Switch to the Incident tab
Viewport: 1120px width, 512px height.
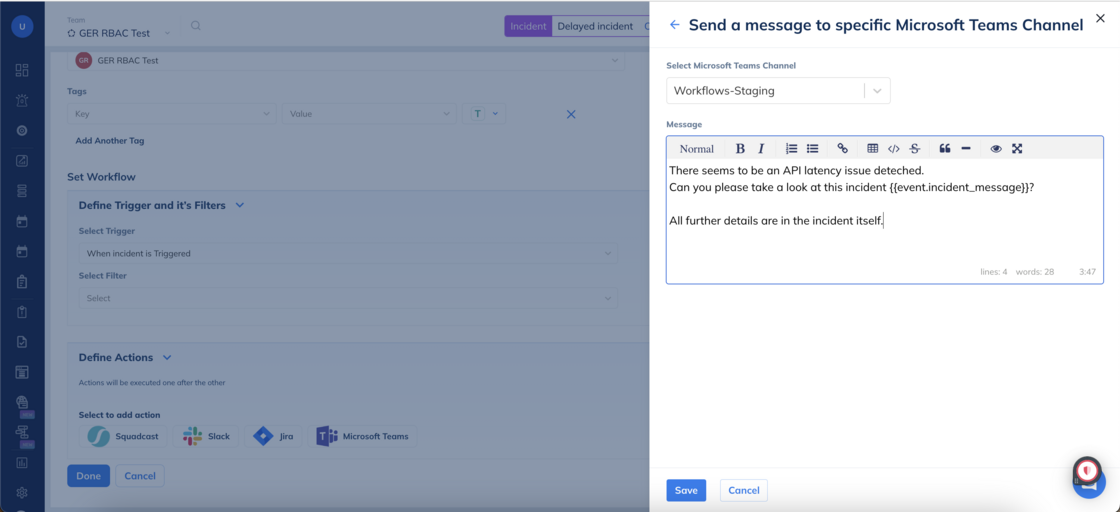tap(528, 26)
